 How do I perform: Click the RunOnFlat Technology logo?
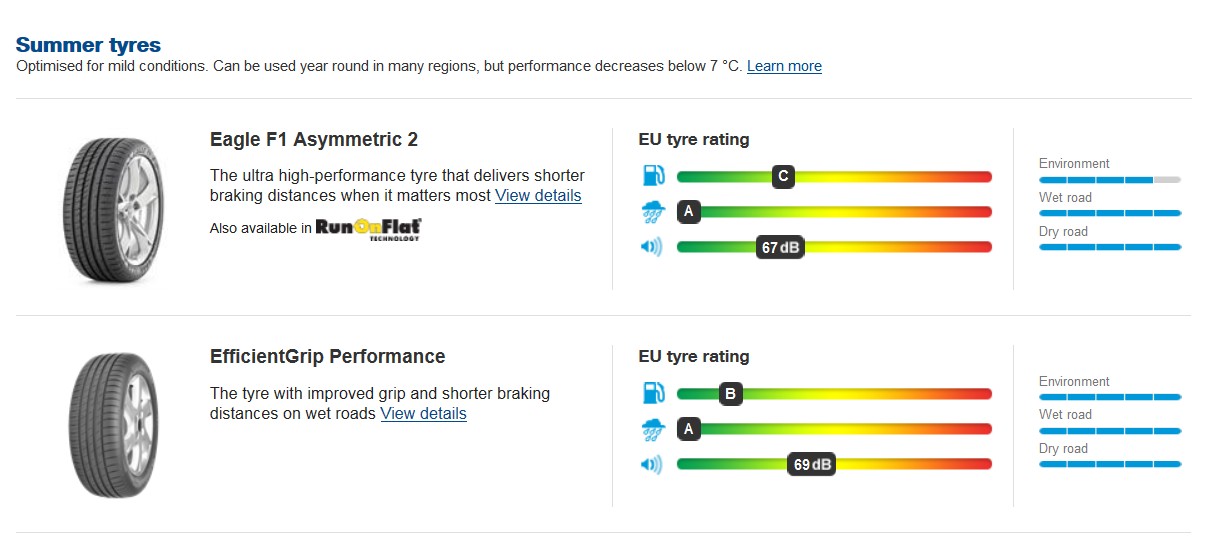pos(368,229)
